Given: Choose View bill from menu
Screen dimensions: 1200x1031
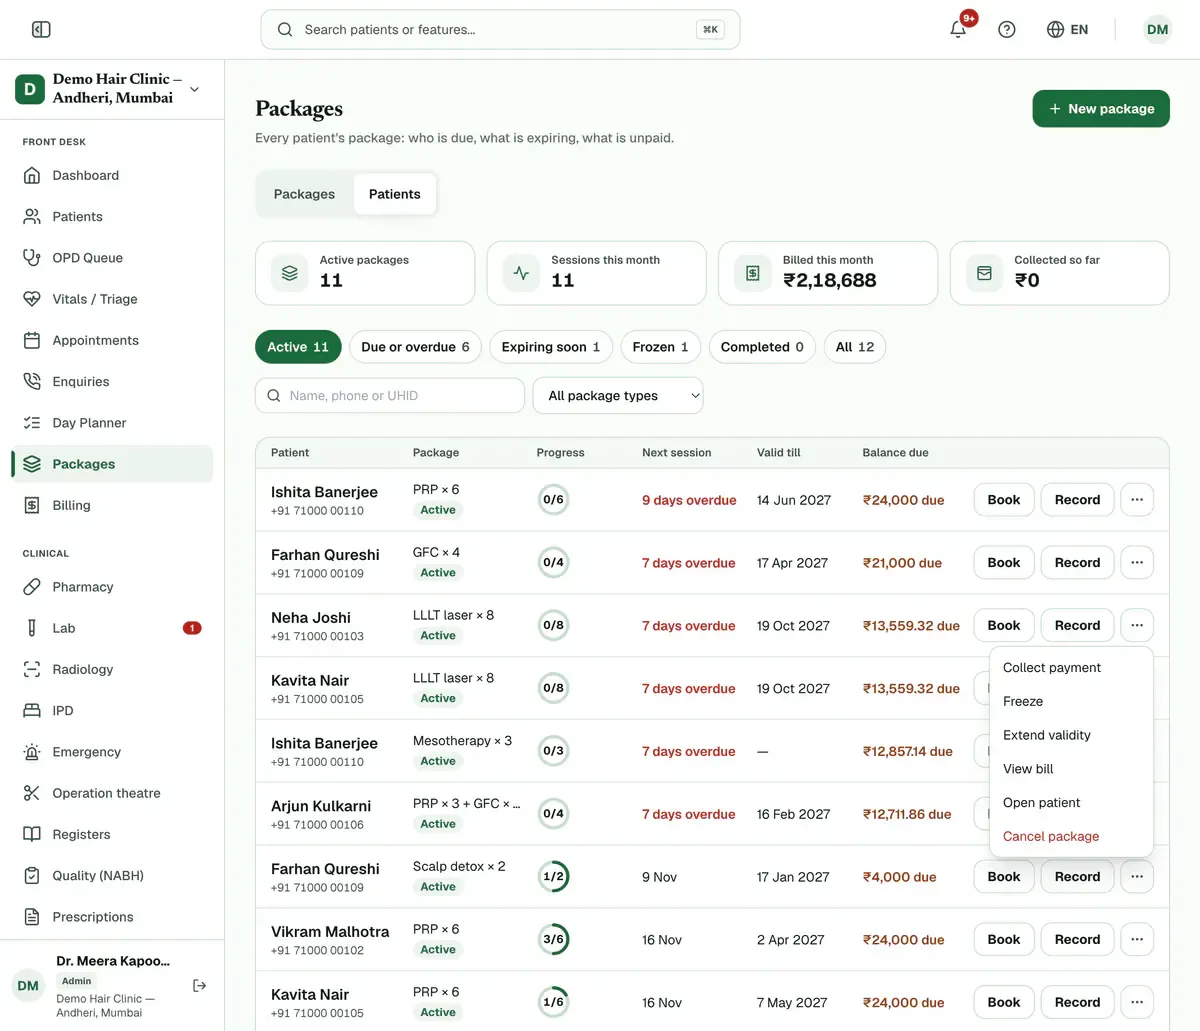Looking at the screenshot, I should [1071, 769].
